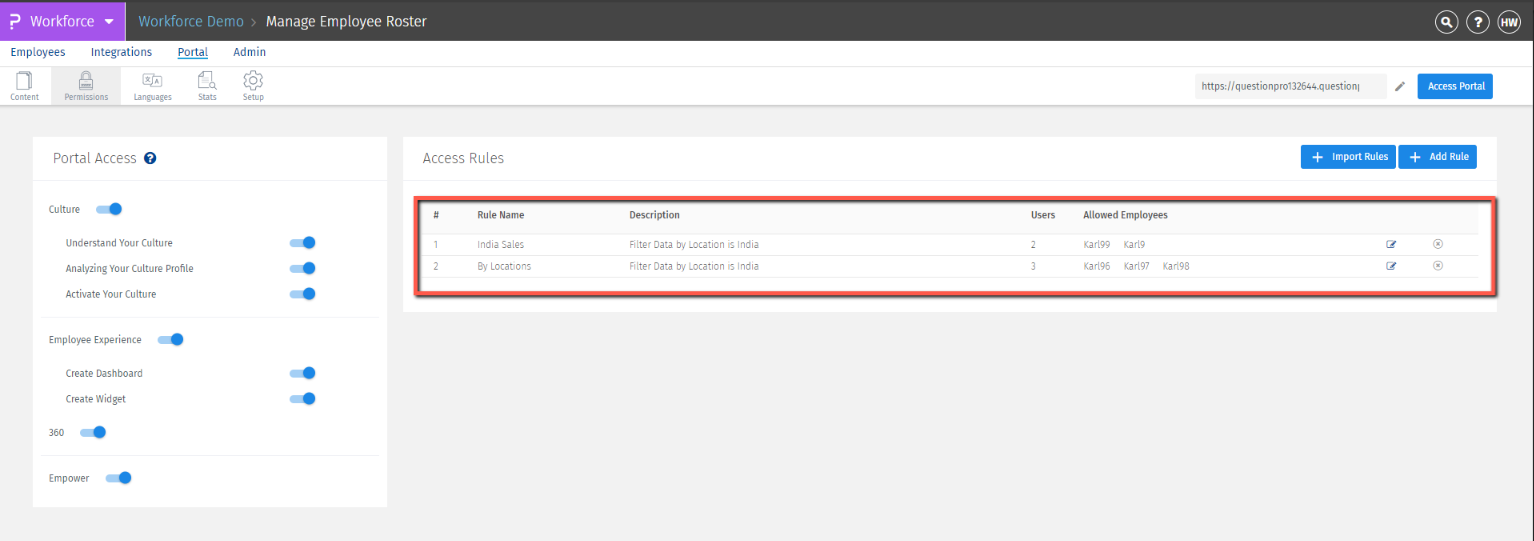
Task: Click the Description column header
Action: (654, 215)
